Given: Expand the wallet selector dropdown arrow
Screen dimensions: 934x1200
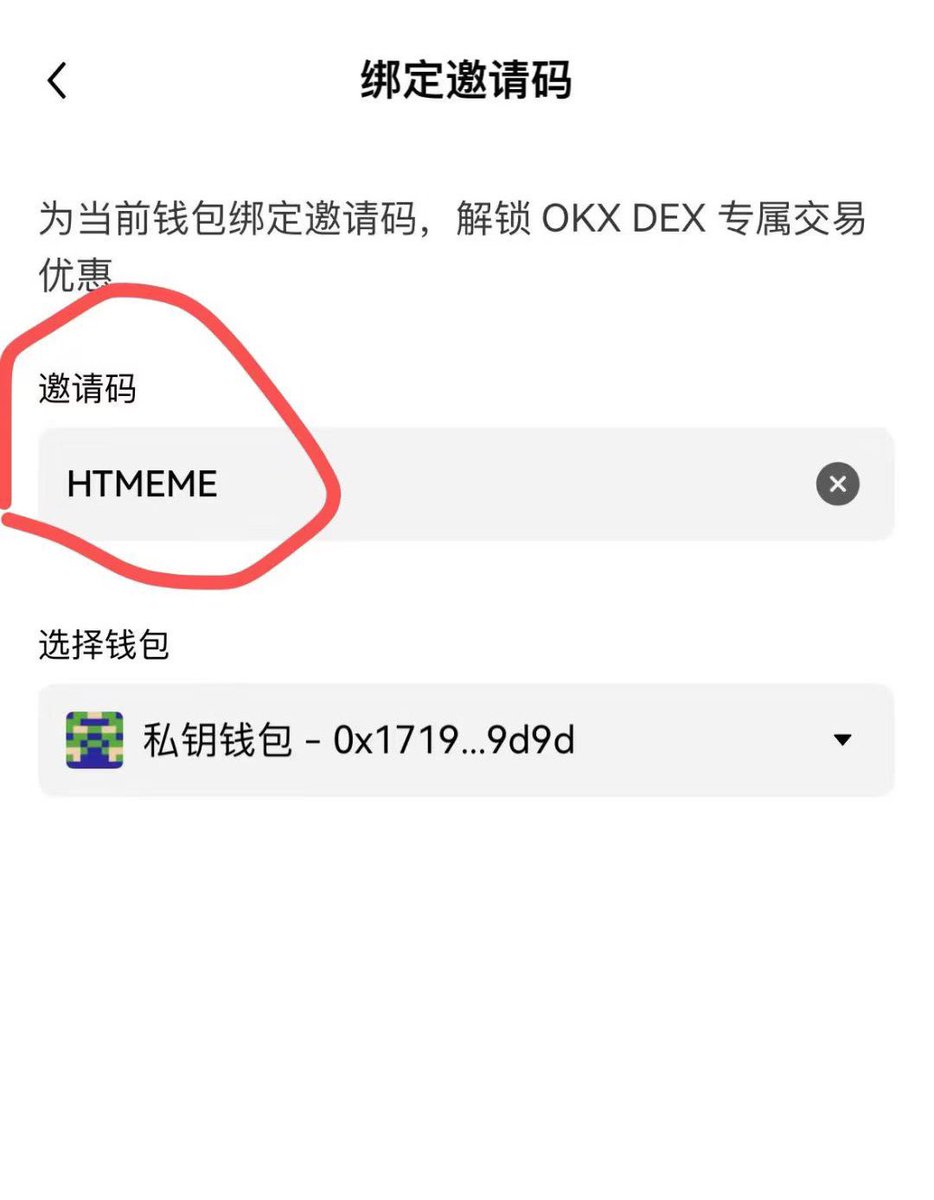Looking at the screenshot, I should coord(842,740).
